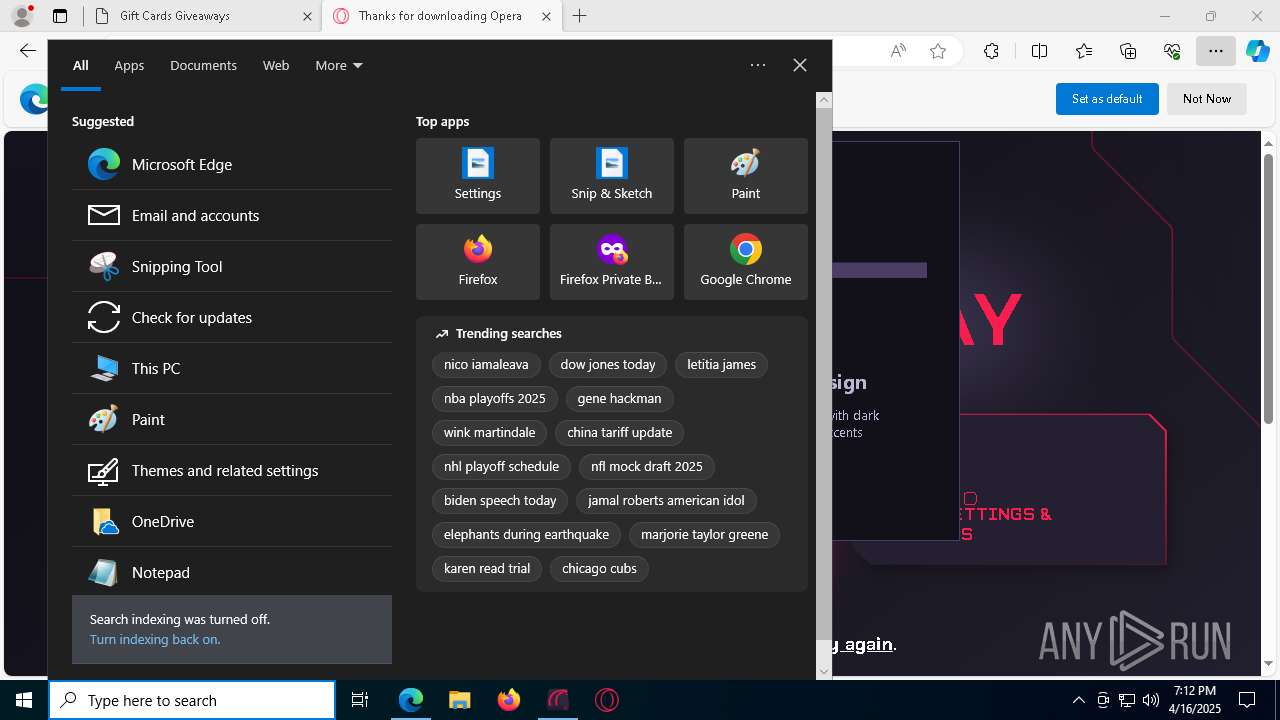
Task: Switch to Documents search tab
Action: coord(203,65)
